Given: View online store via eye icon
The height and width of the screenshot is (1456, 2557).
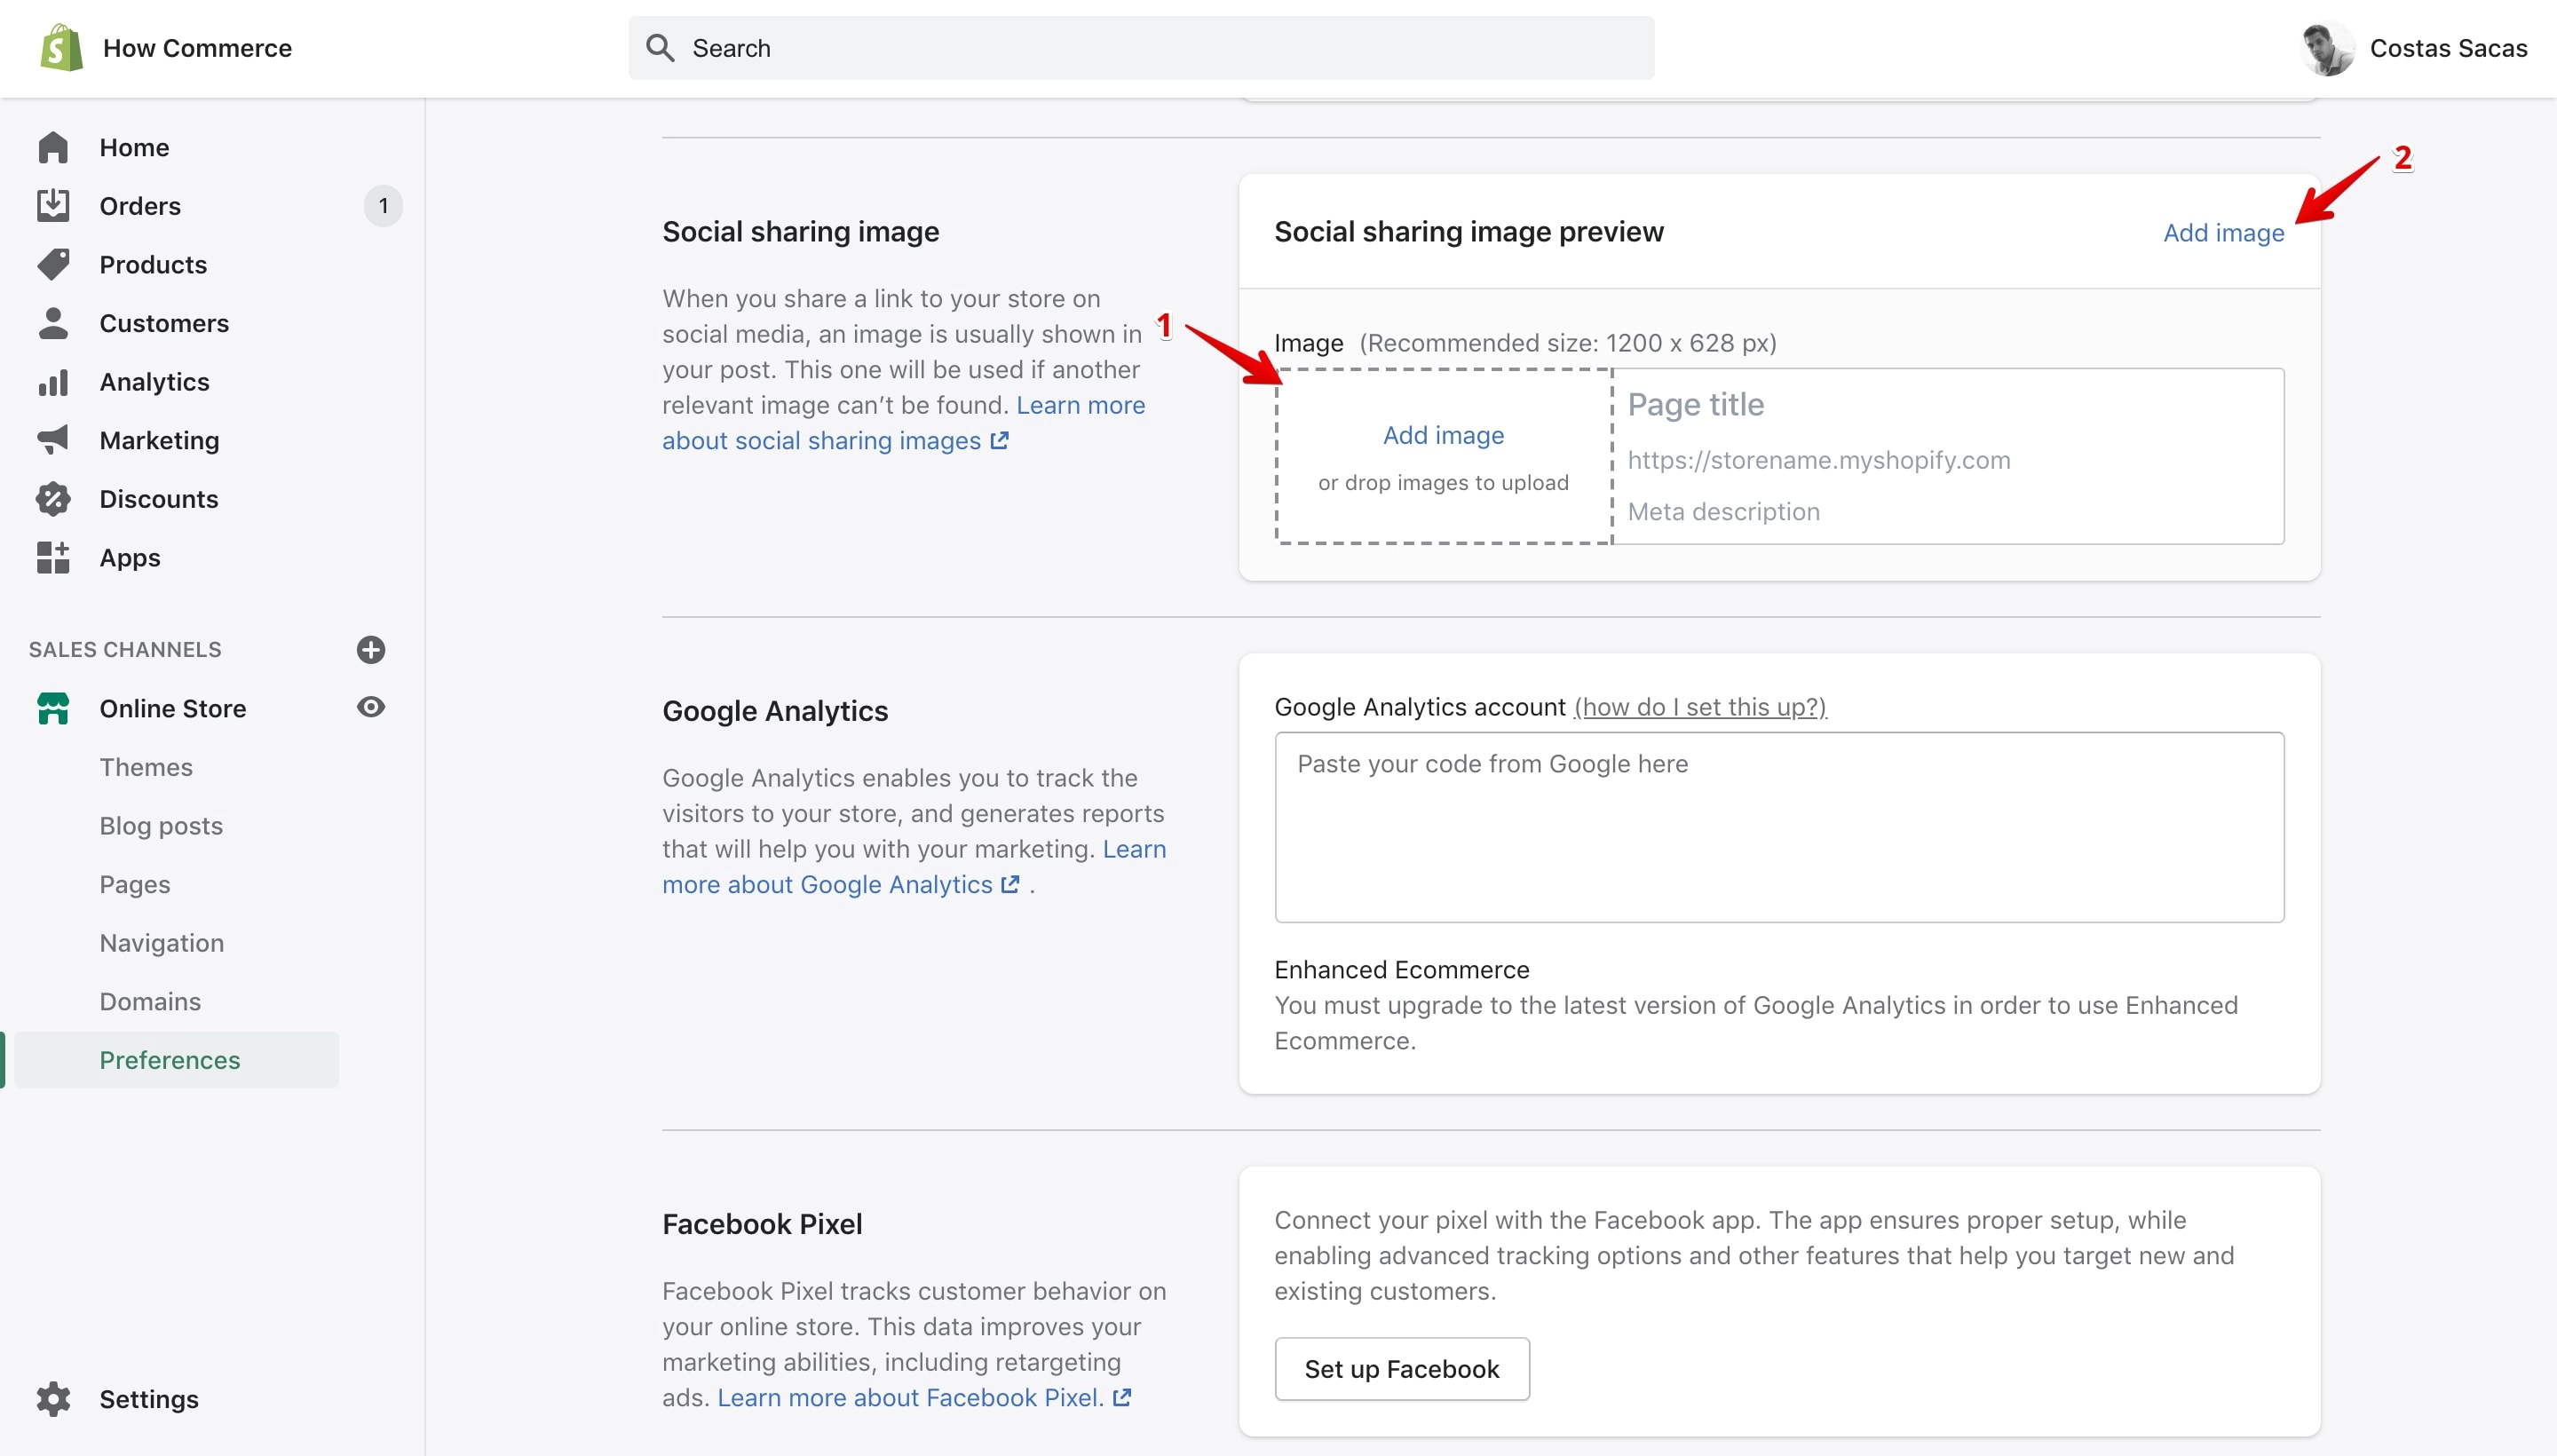Looking at the screenshot, I should (371, 707).
